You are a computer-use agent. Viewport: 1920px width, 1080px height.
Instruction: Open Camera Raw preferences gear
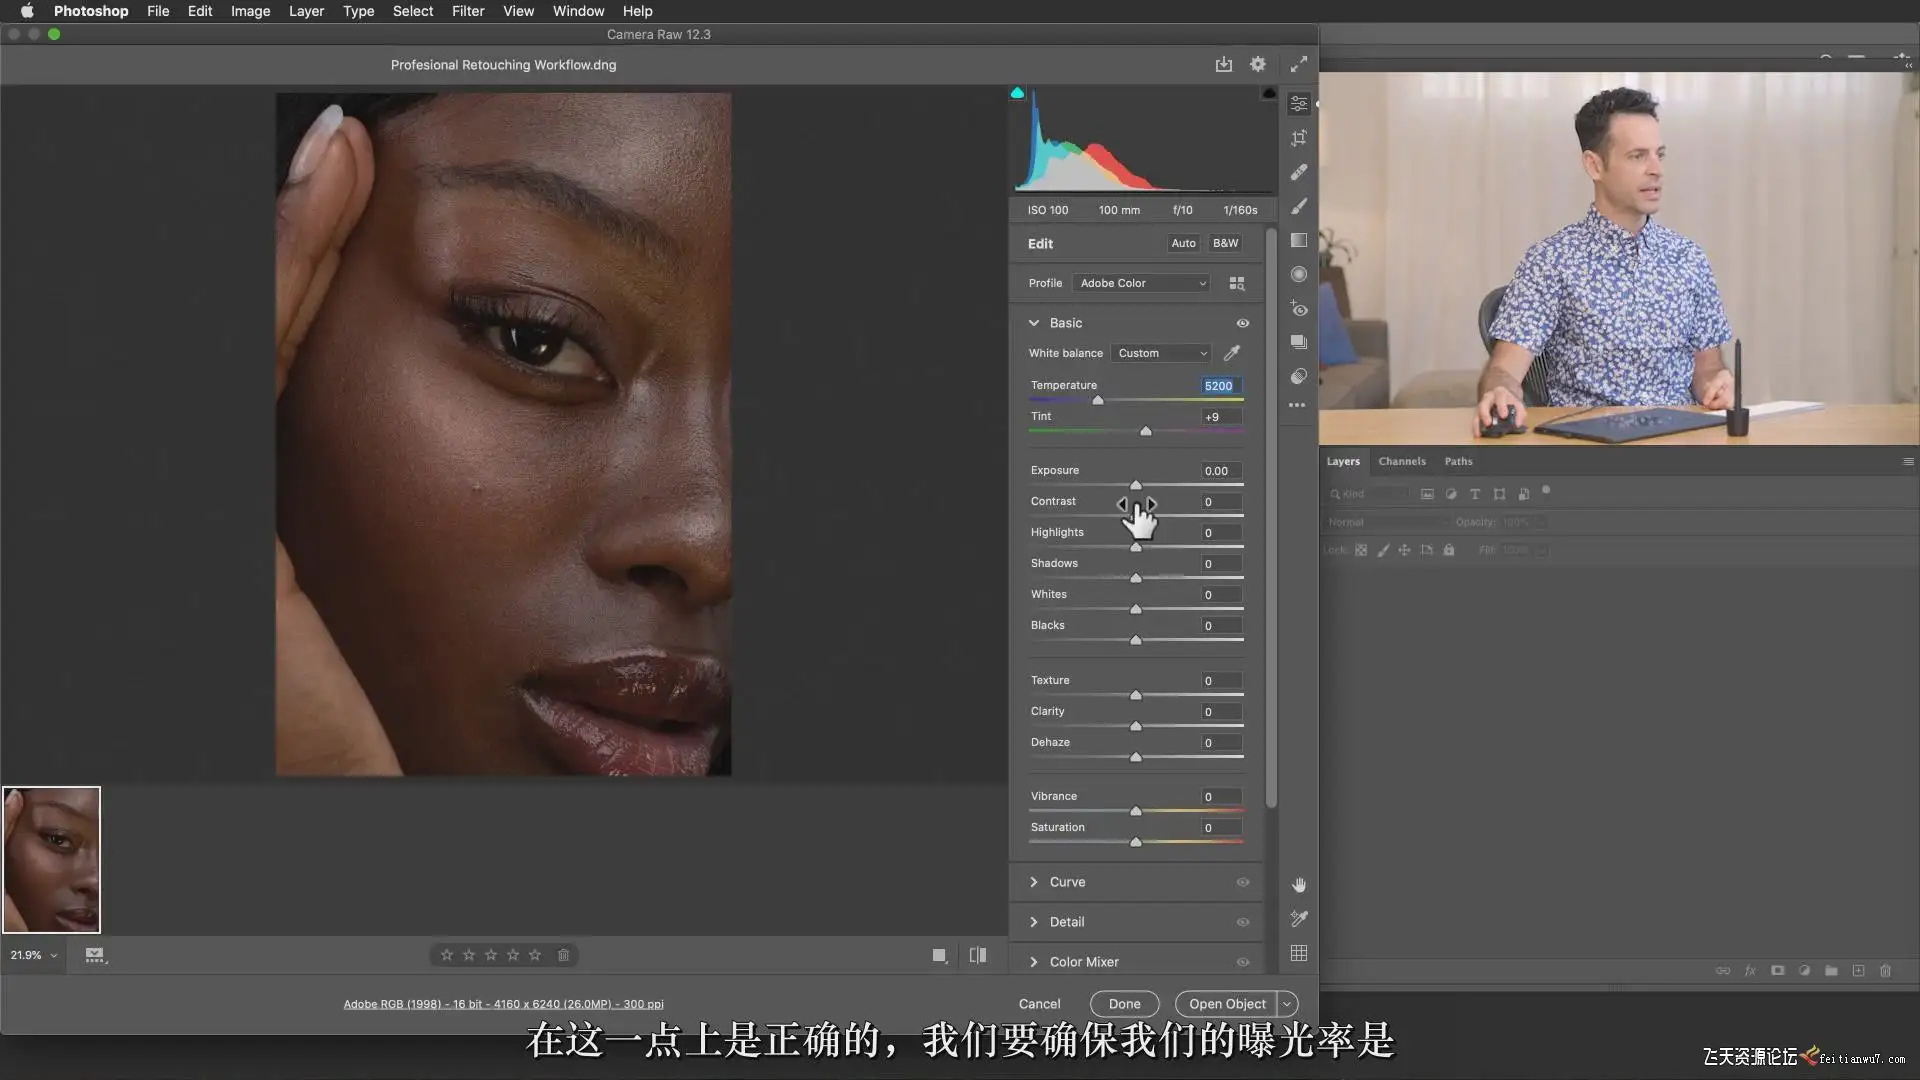coord(1257,64)
